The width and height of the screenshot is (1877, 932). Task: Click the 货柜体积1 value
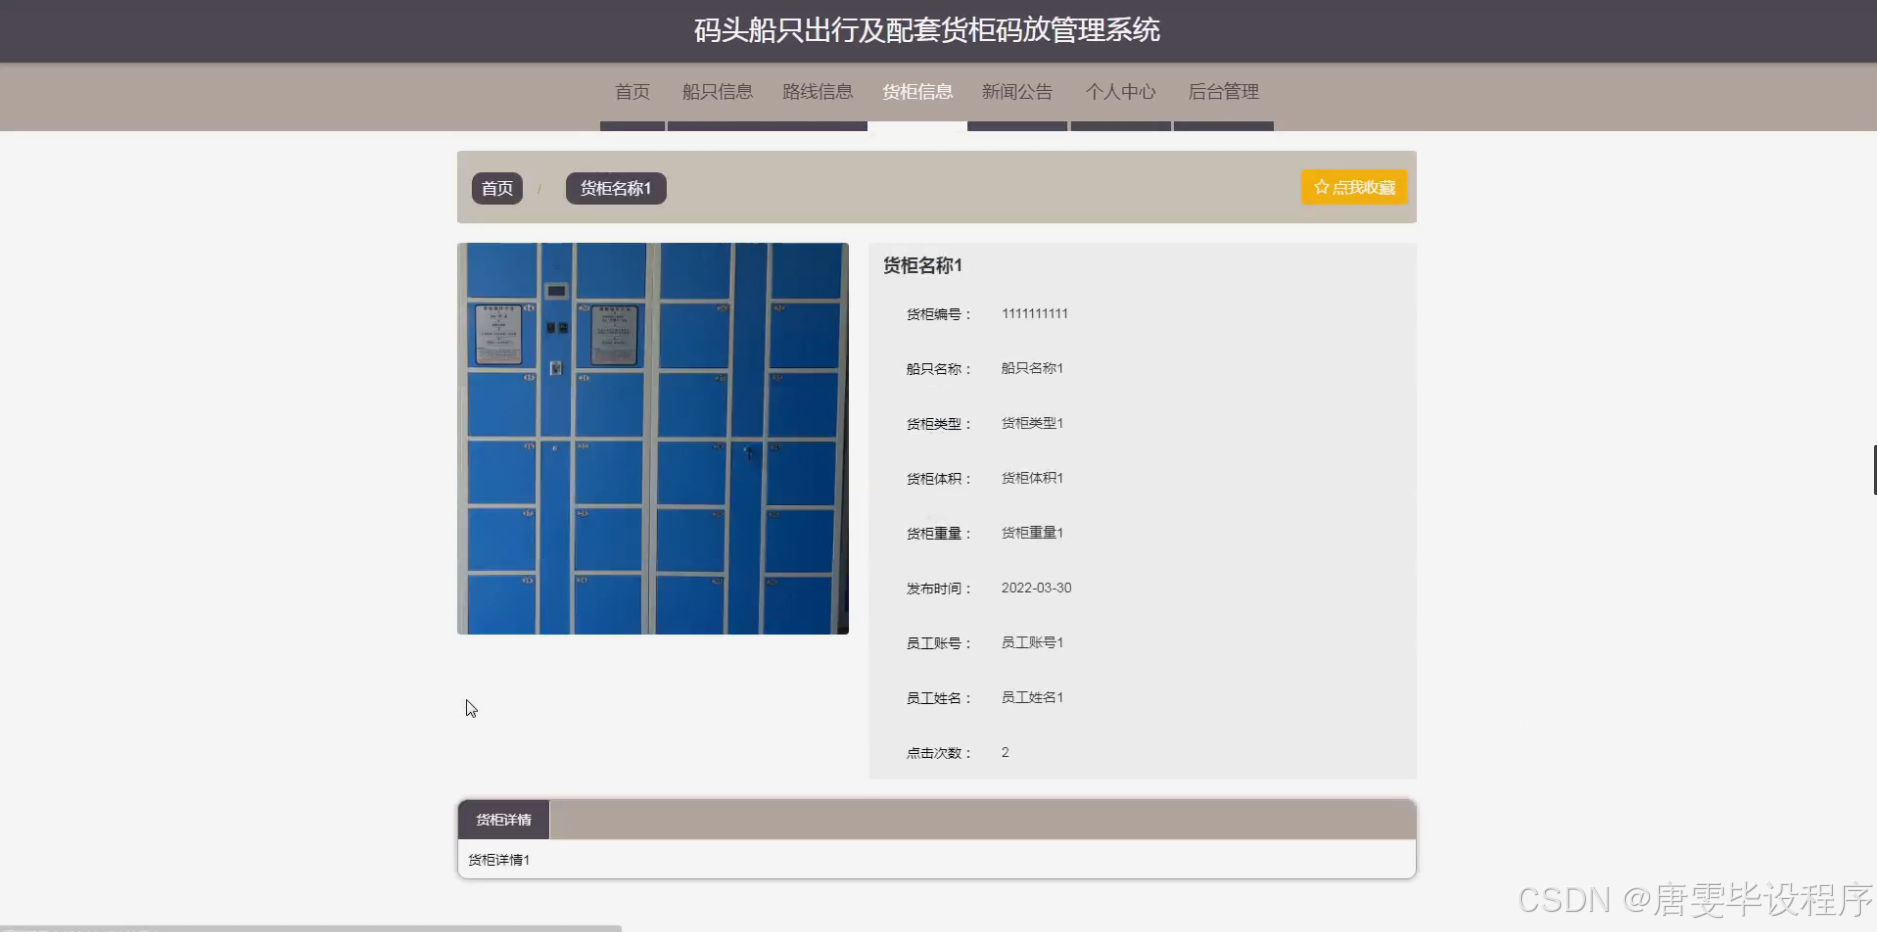tap(1032, 478)
